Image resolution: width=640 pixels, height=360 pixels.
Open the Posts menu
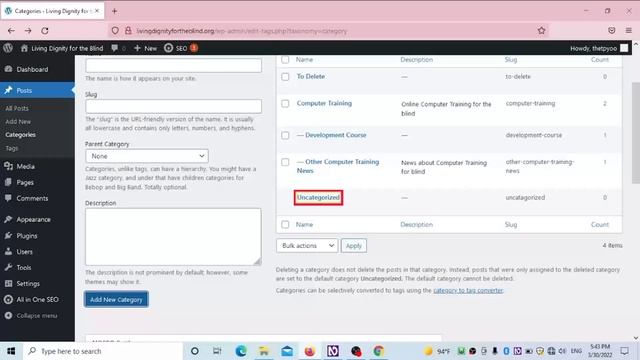tap(24, 90)
